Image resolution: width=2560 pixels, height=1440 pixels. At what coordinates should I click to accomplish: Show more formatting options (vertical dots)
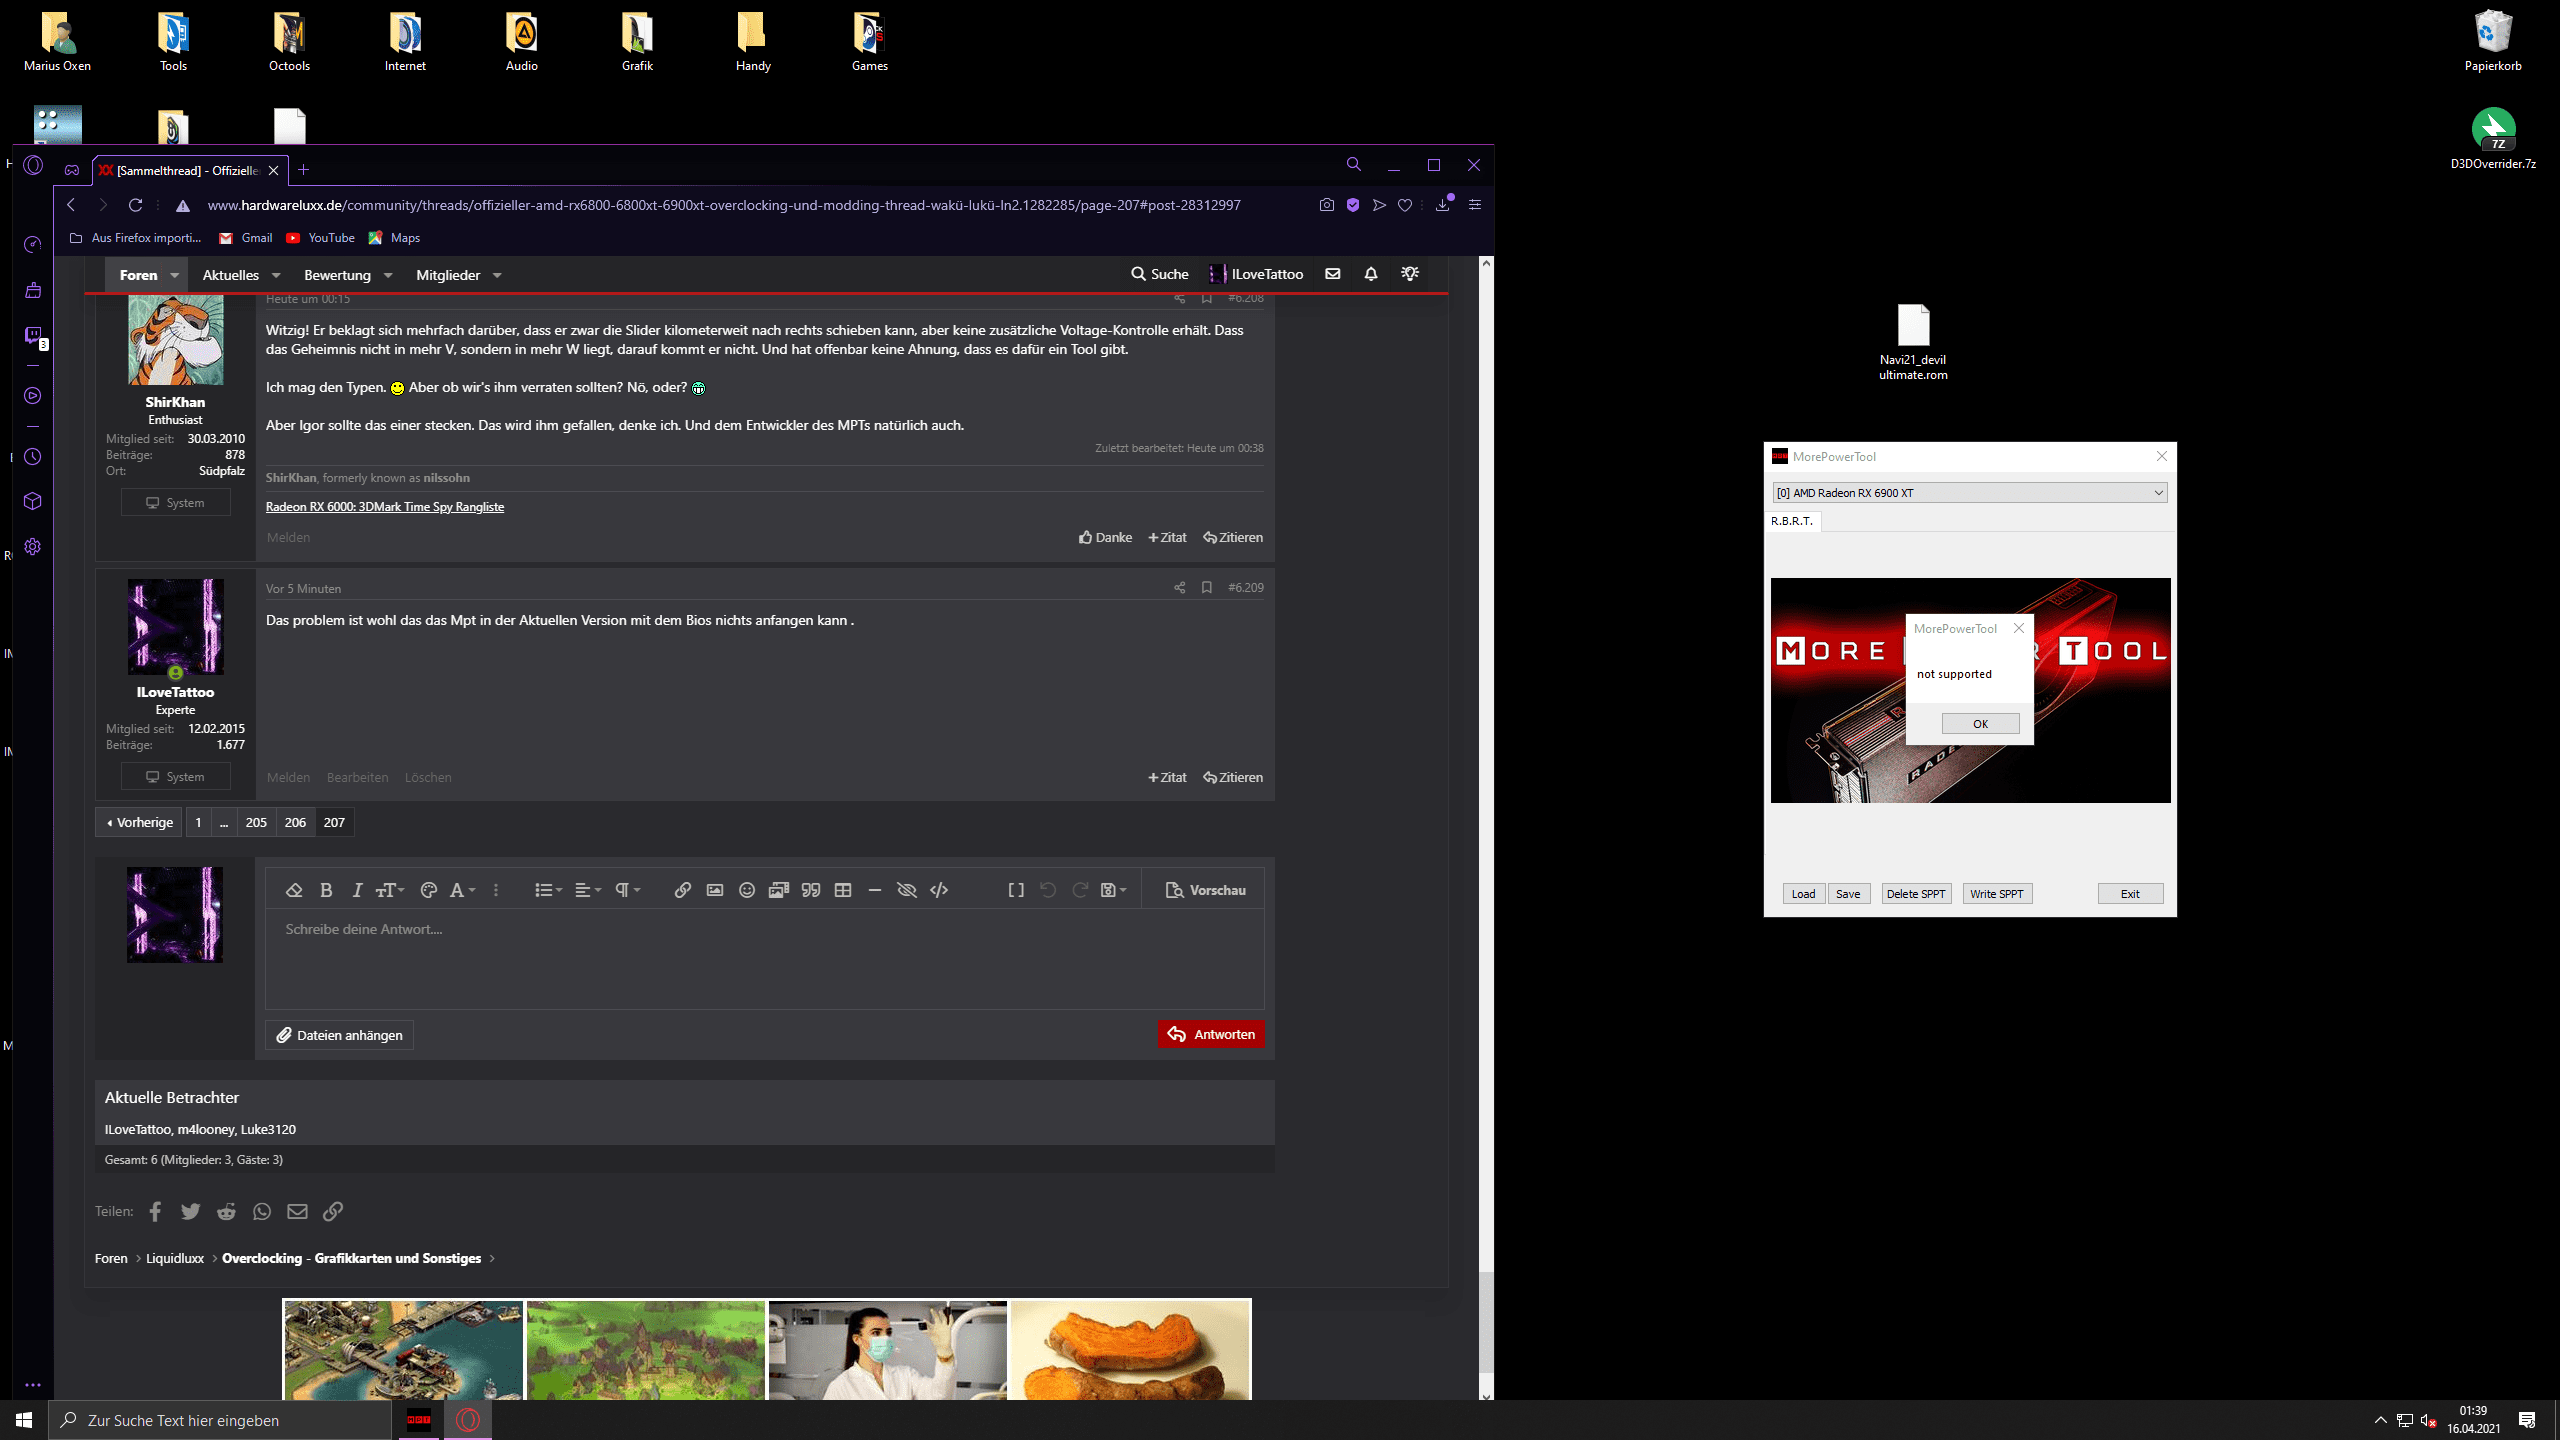tap(496, 890)
